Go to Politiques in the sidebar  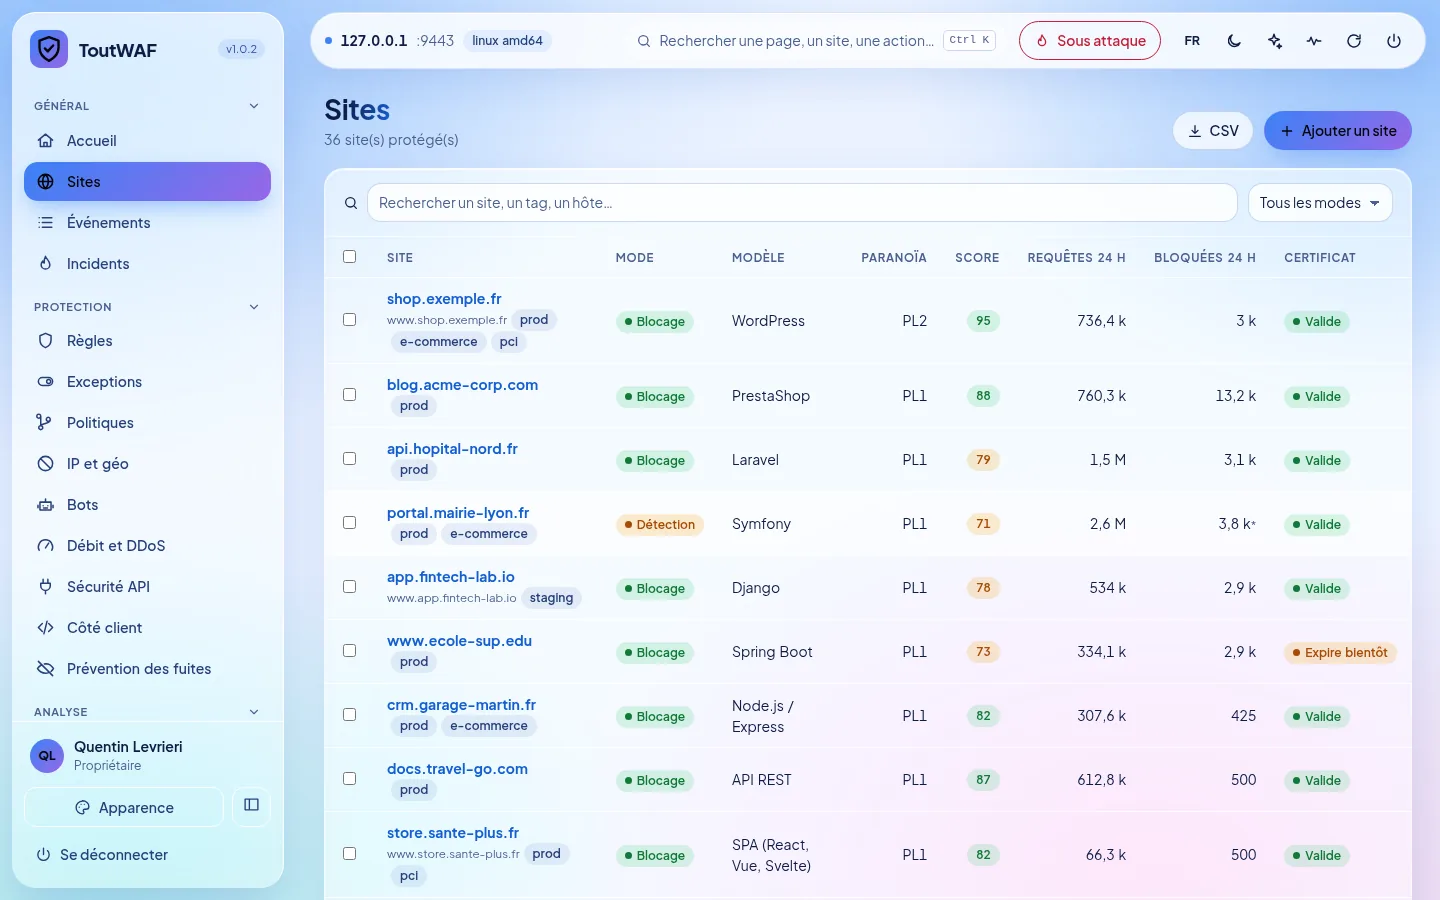(x=147, y=423)
